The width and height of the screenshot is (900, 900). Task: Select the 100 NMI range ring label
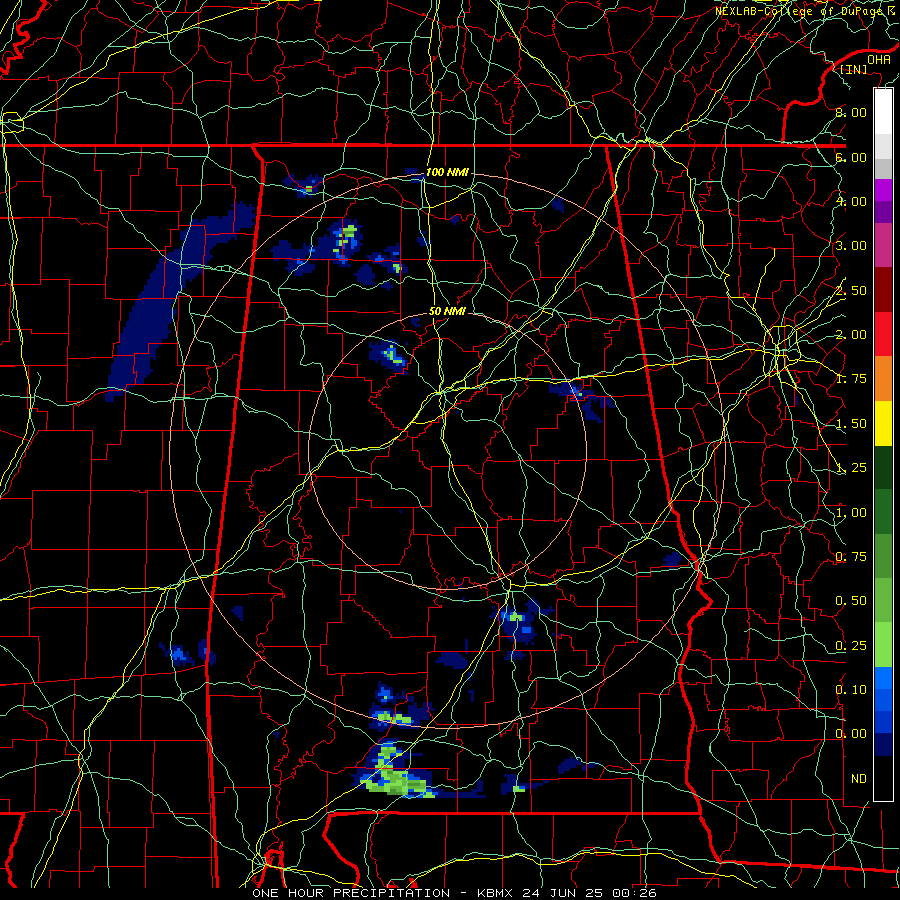point(447,172)
